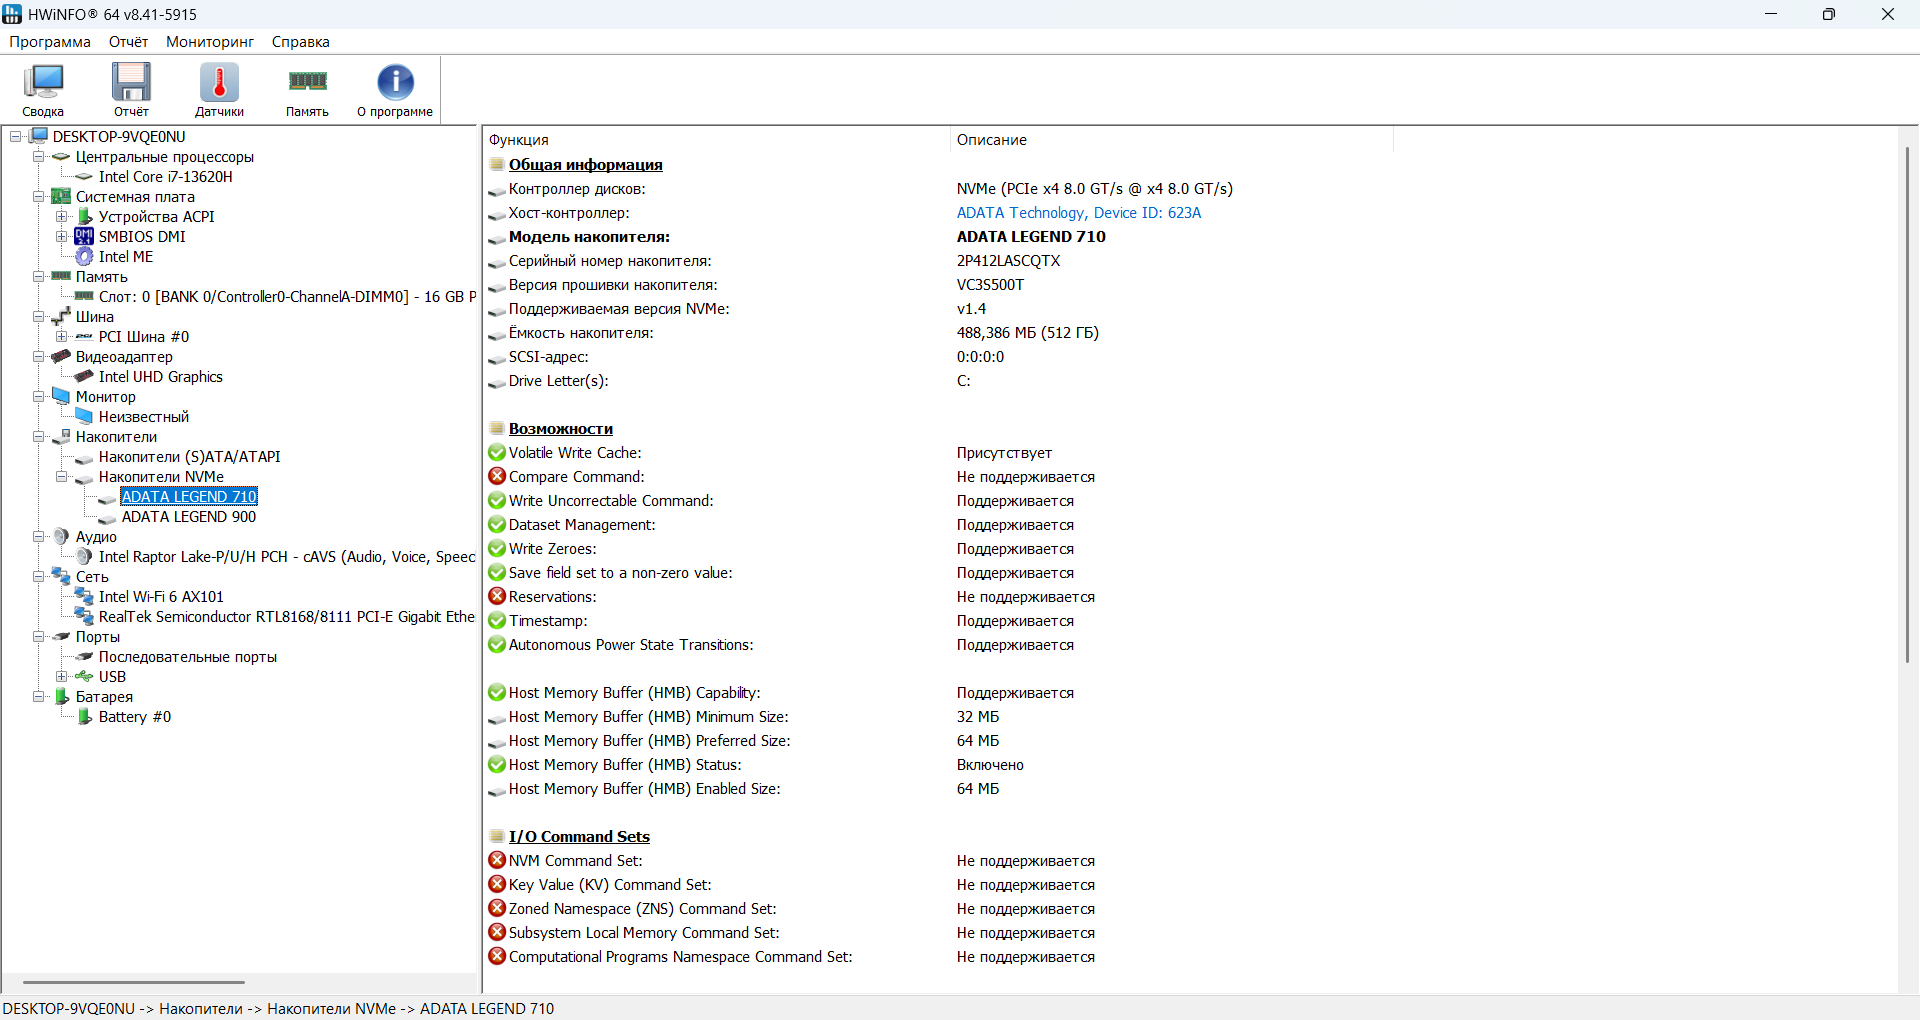Click the Отчёт save report icon
This screenshot has width=1920, height=1020.
point(131,82)
